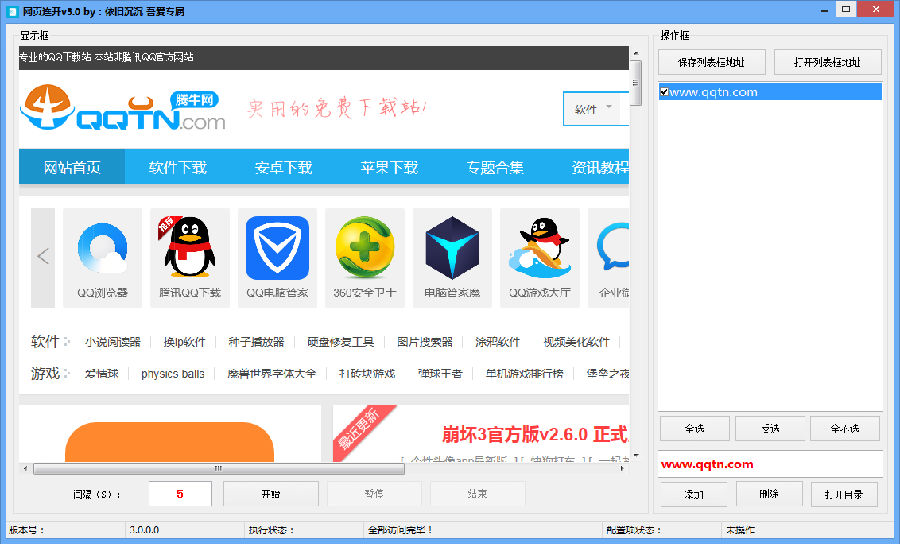Click the orange banner thumbnail
Image resolution: width=900 pixels, height=544 pixels.
[x=169, y=442]
